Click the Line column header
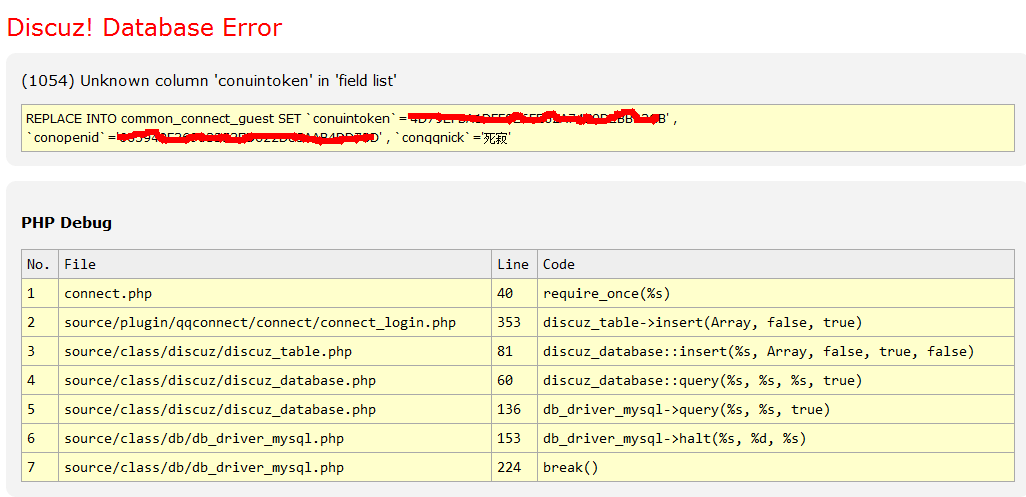Image resolution: width=1026 pixels, height=497 pixels. tap(512, 264)
